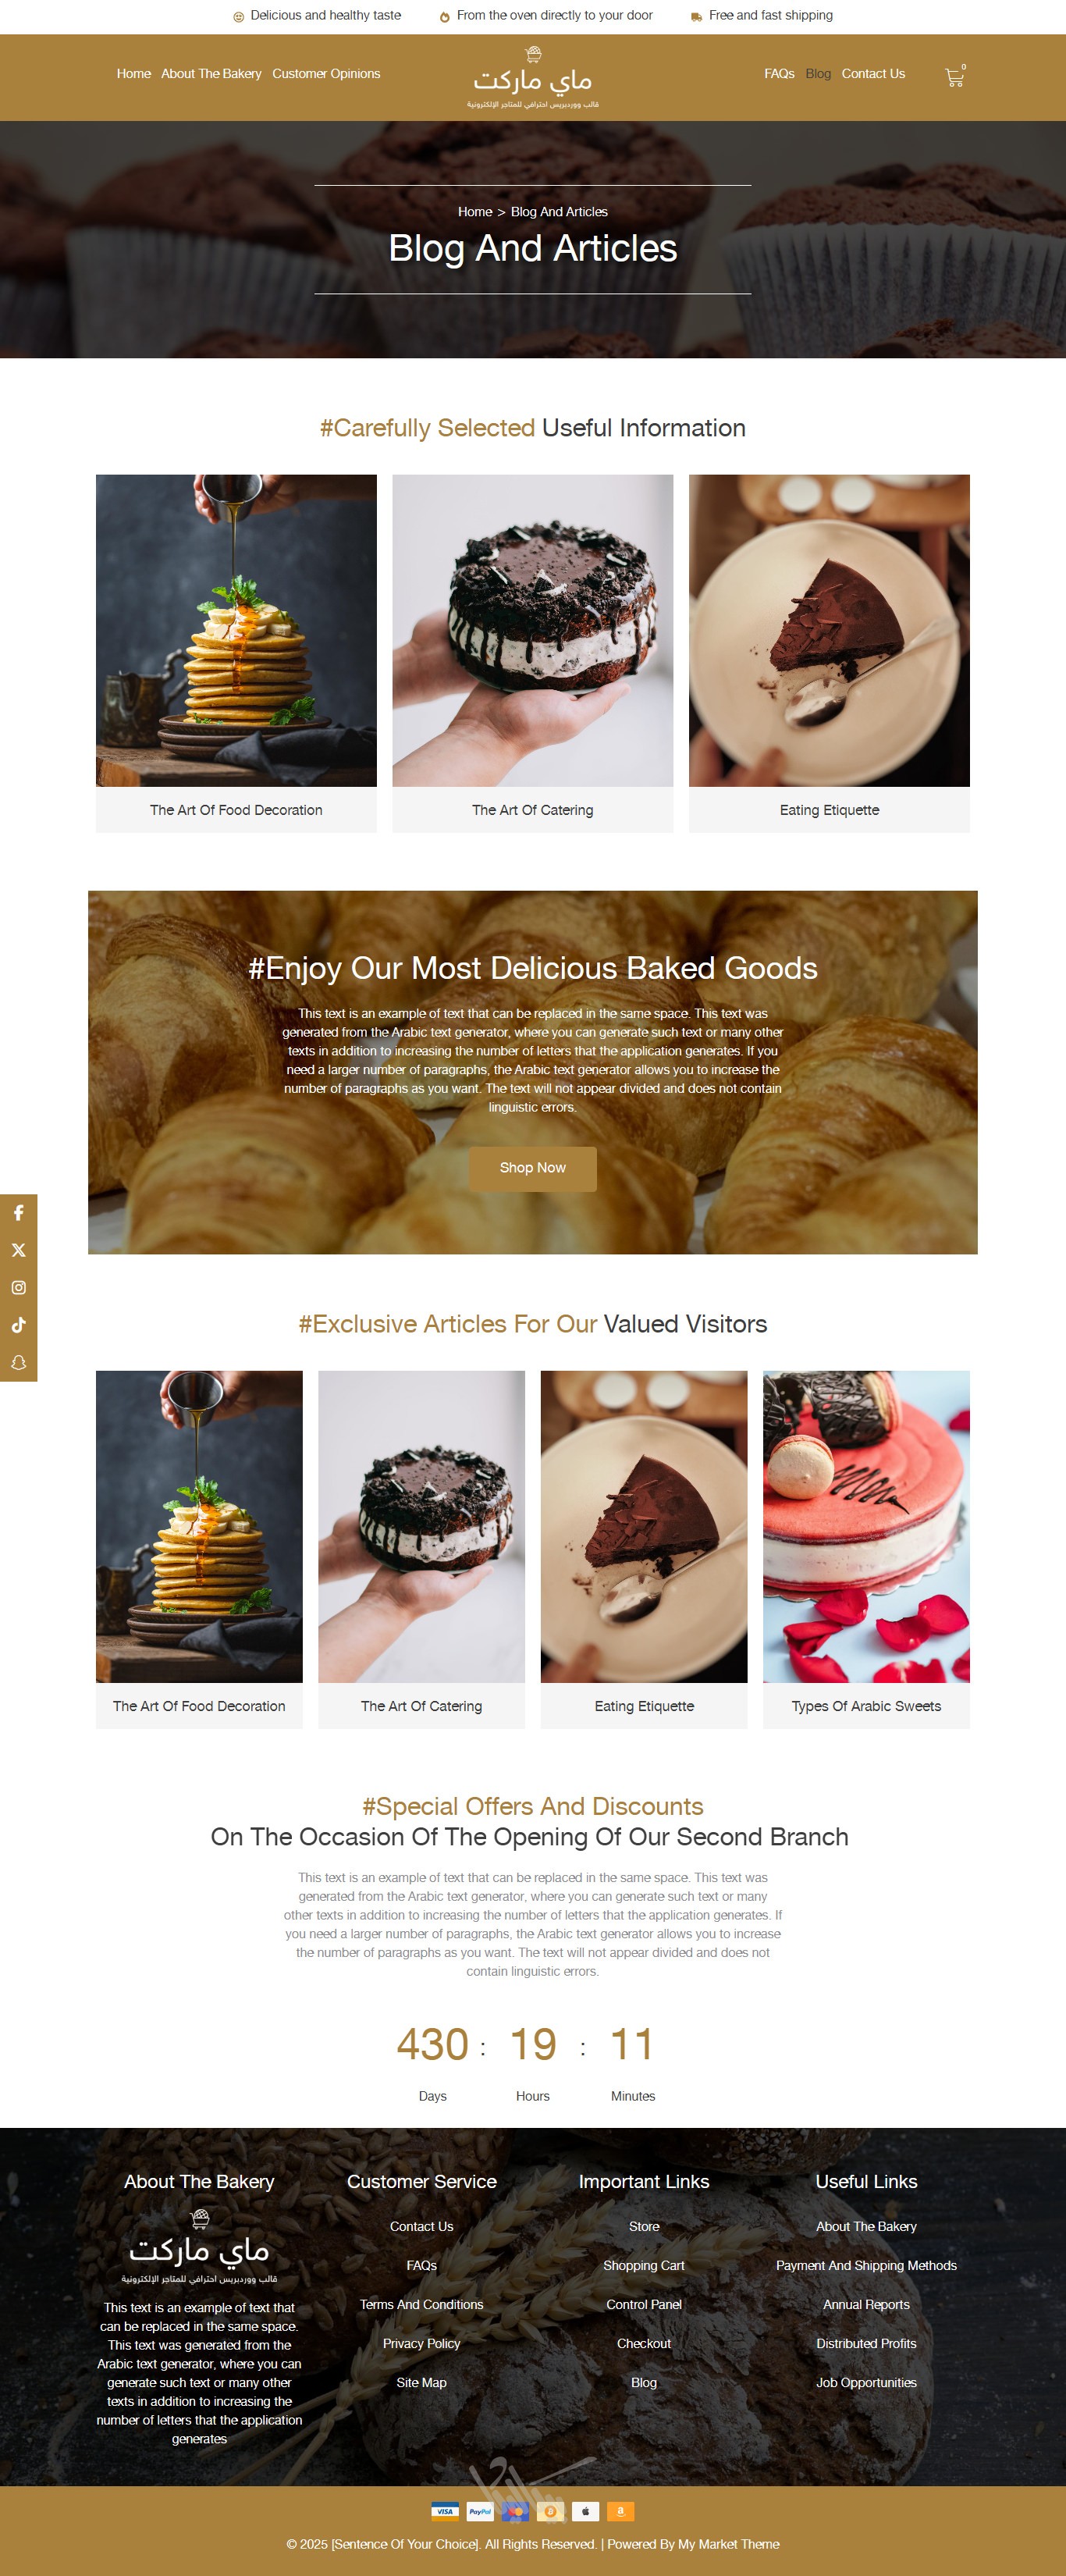This screenshot has height=2576, width=1066.
Task: Open Customer Opinions menu item
Action: [x=326, y=74]
